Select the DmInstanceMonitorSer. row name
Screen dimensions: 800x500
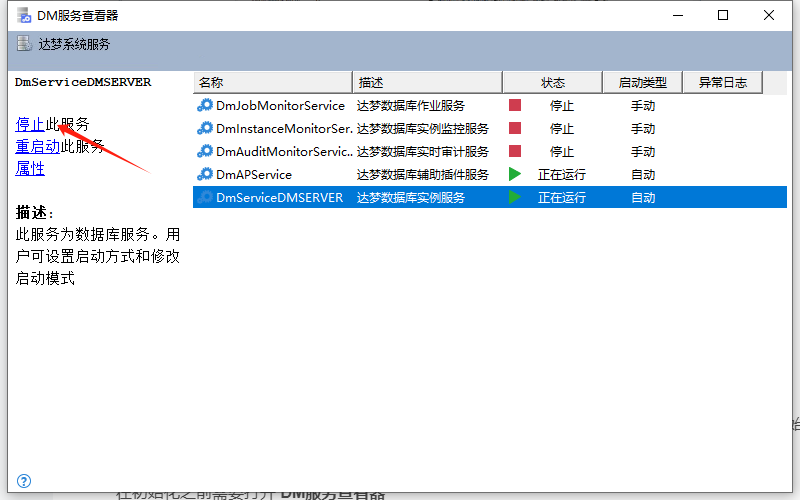(284, 129)
